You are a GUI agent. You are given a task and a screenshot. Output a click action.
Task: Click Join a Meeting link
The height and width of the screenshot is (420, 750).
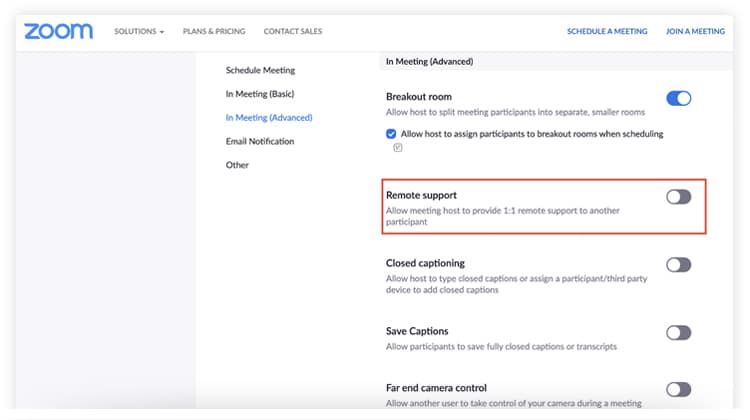[x=695, y=32]
